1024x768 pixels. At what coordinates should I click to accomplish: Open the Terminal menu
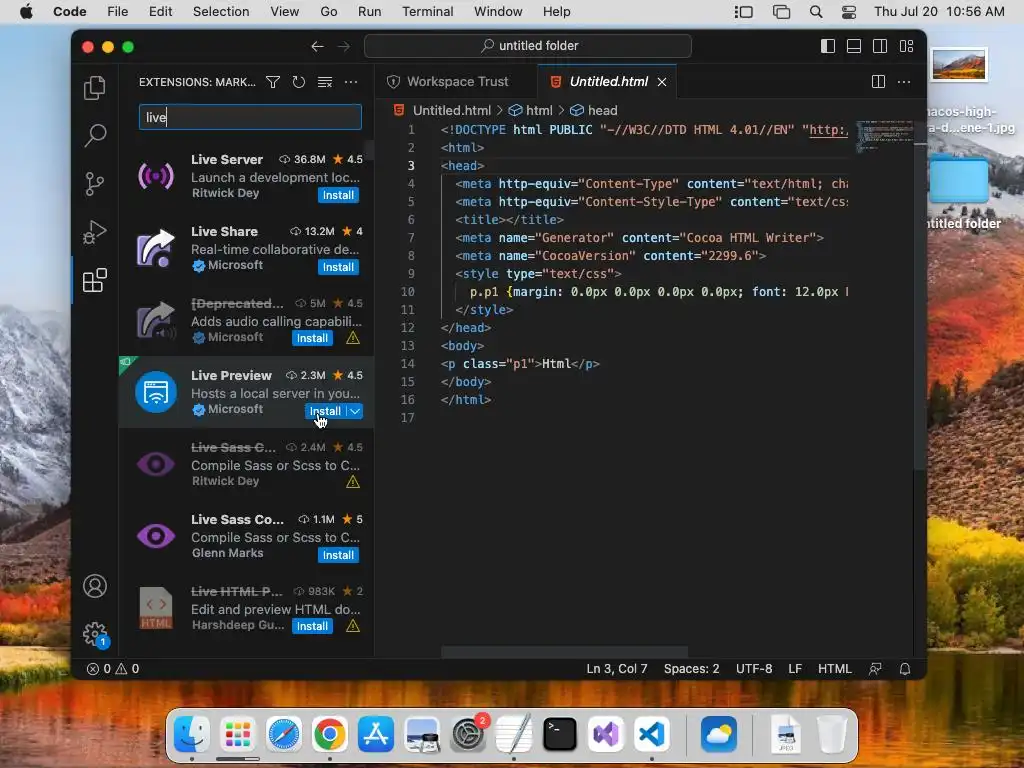click(x=427, y=12)
